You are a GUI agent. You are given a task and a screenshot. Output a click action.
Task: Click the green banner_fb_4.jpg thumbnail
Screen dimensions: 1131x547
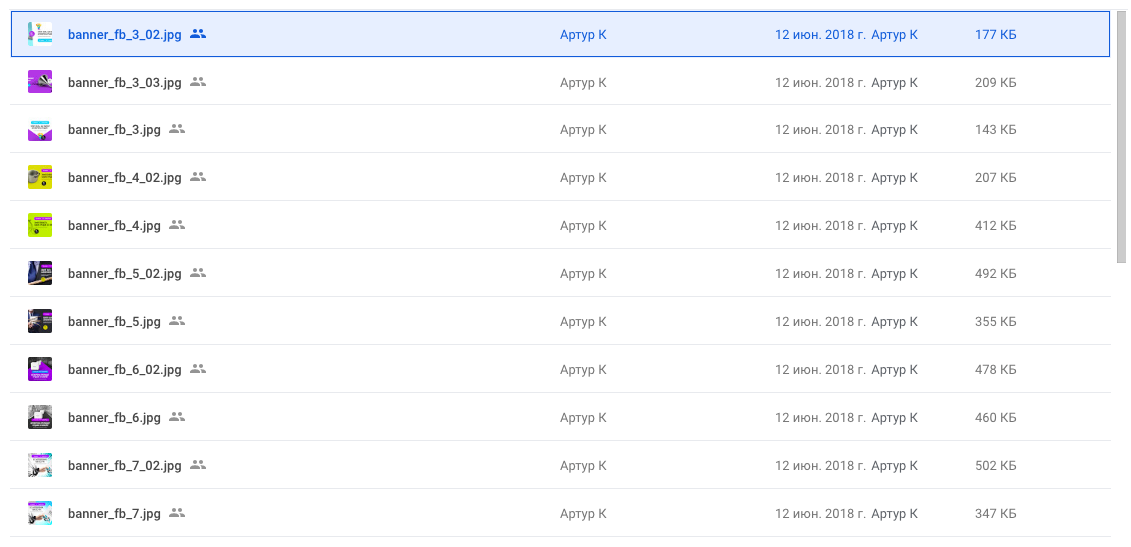[x=40, y=225]
